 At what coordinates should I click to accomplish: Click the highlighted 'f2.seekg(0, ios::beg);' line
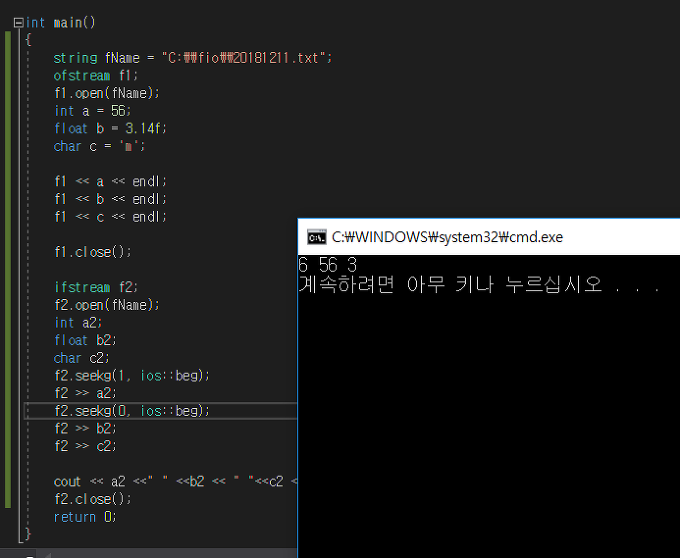(x=132, y=411)
